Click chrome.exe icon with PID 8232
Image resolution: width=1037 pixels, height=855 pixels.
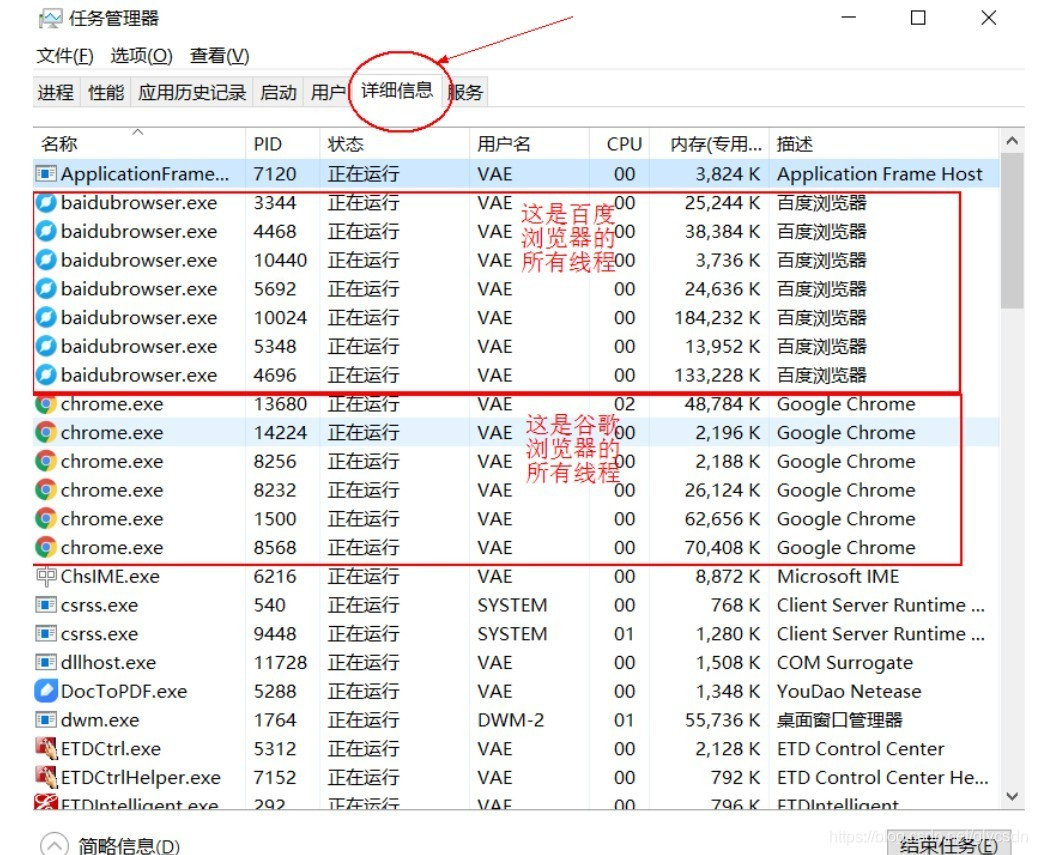coord(46,490)
